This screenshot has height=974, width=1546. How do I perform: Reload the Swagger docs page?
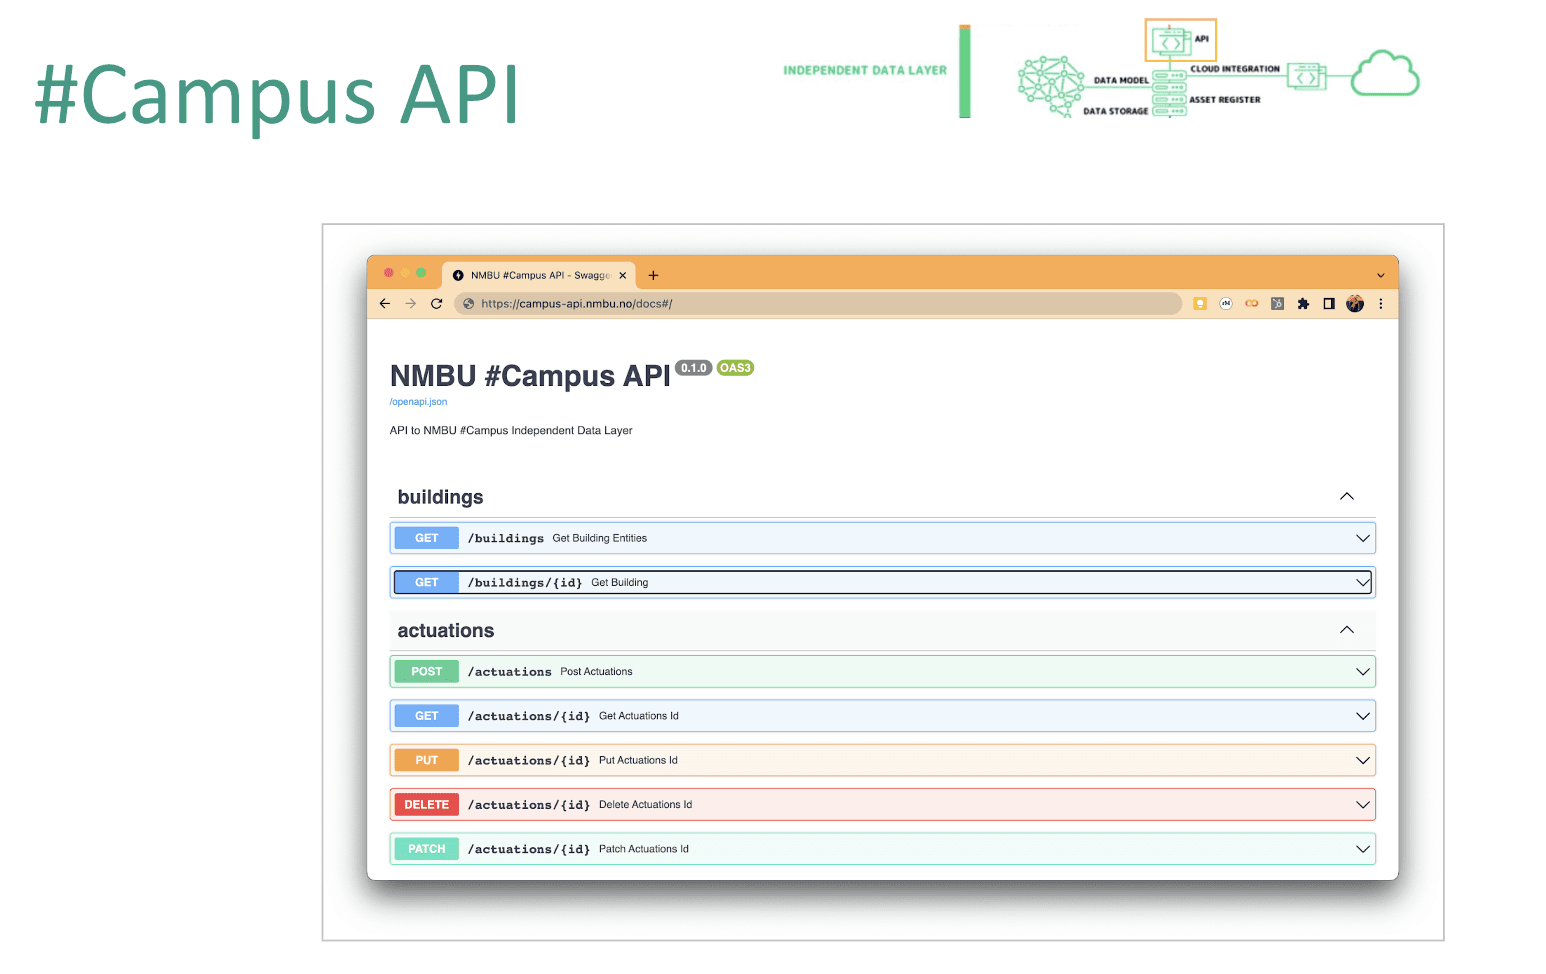(437, 304)
